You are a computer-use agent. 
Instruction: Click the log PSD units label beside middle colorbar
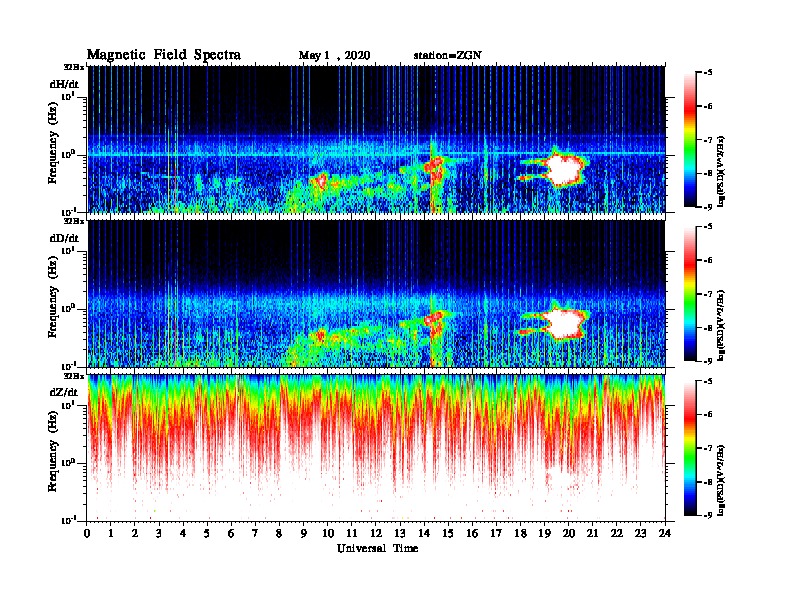[x=721, y=324]
